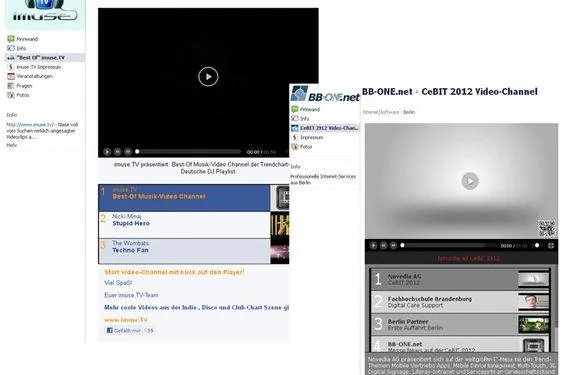Skip to previous track in CeBIT player
Image resolution: width=562 pixels, height=375 pixels.
(383, 246)
